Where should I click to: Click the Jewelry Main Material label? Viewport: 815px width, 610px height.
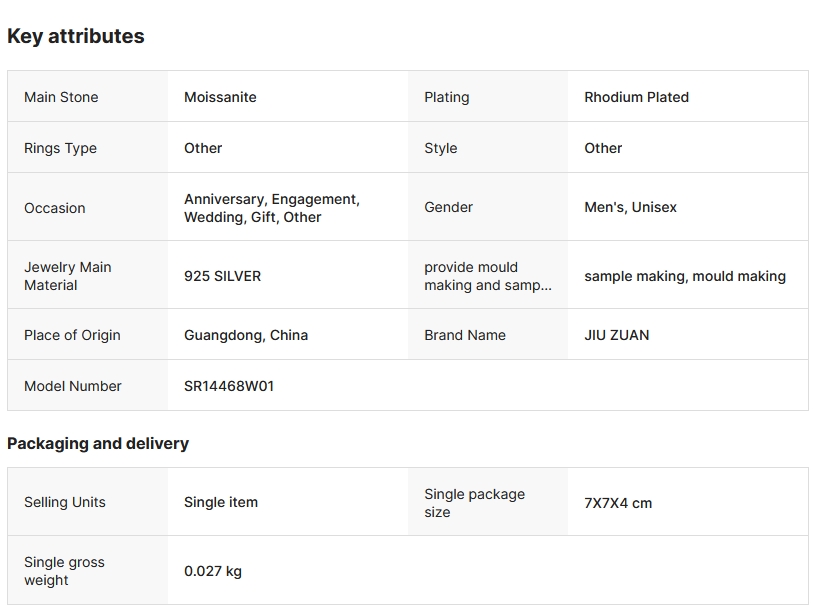click(68, 276)
